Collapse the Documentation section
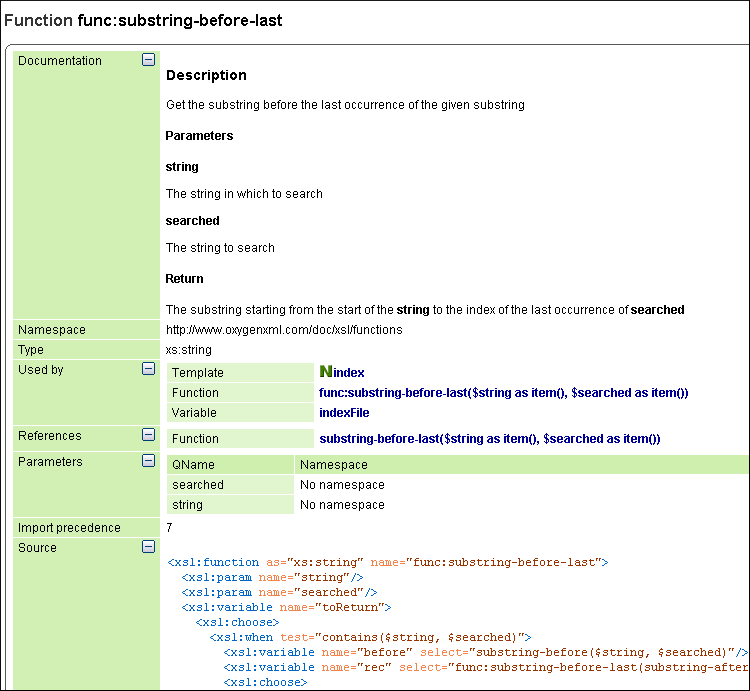 pos(149,60)
